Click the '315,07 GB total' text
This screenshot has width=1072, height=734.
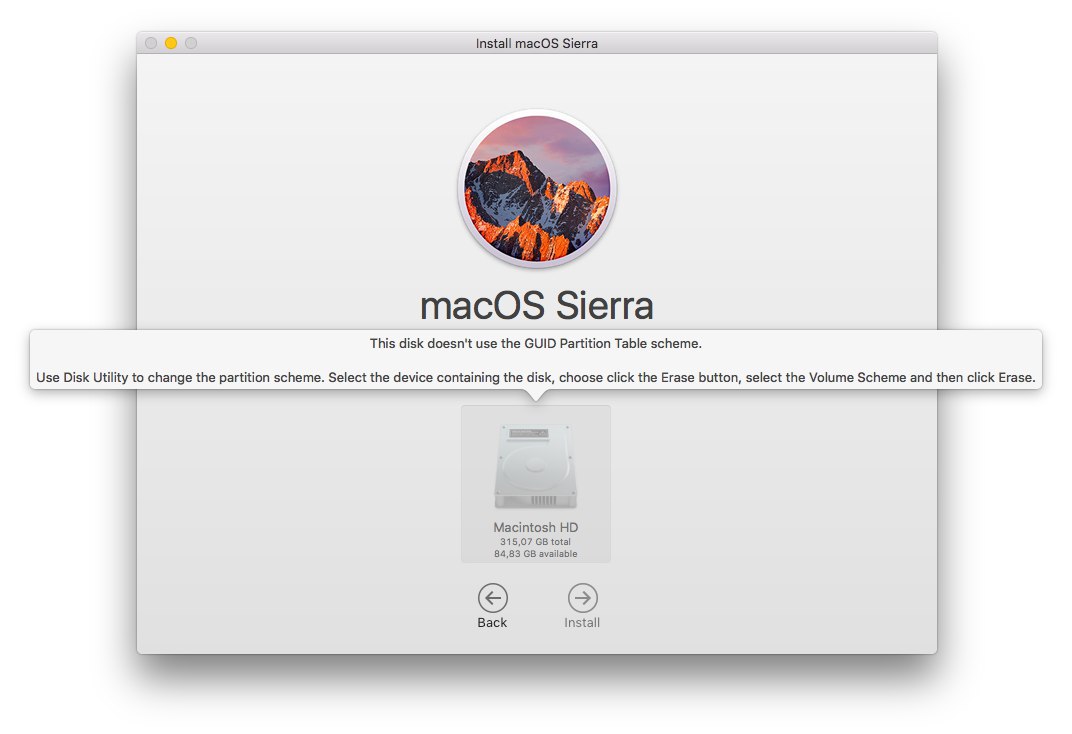[x=535, y=541]
